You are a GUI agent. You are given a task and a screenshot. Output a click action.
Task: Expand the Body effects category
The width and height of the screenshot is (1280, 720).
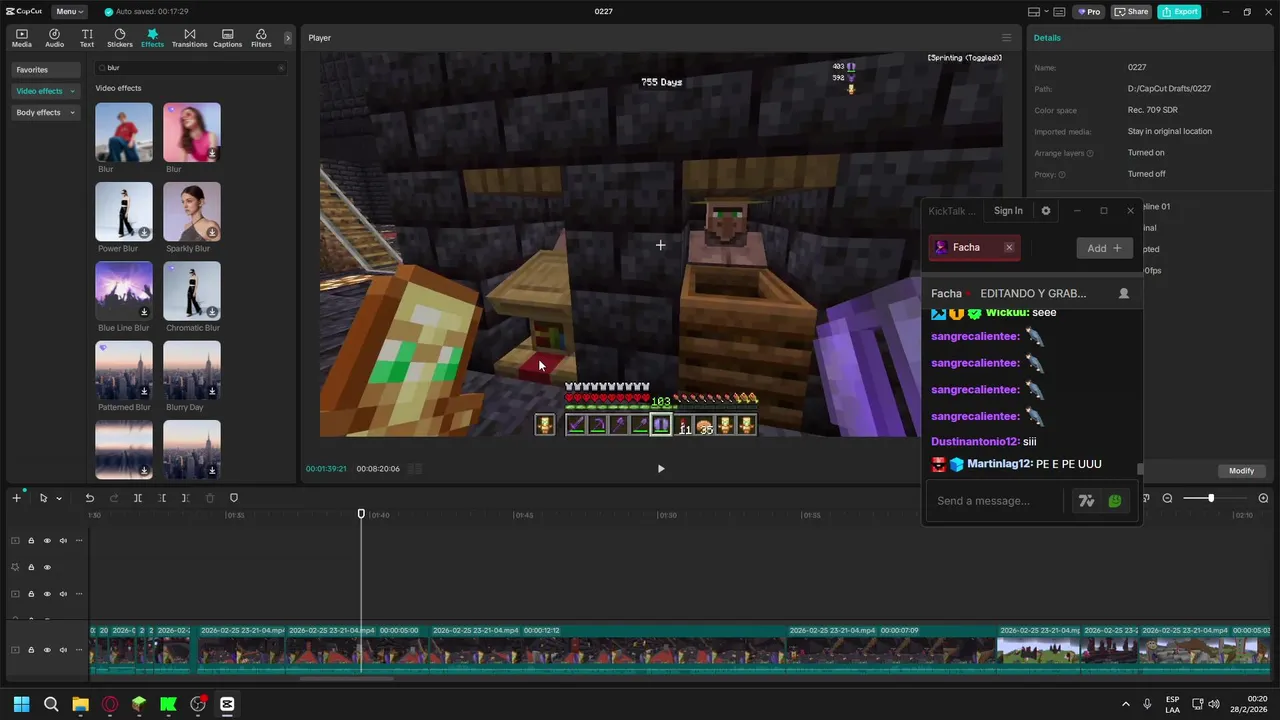point(45,113)
